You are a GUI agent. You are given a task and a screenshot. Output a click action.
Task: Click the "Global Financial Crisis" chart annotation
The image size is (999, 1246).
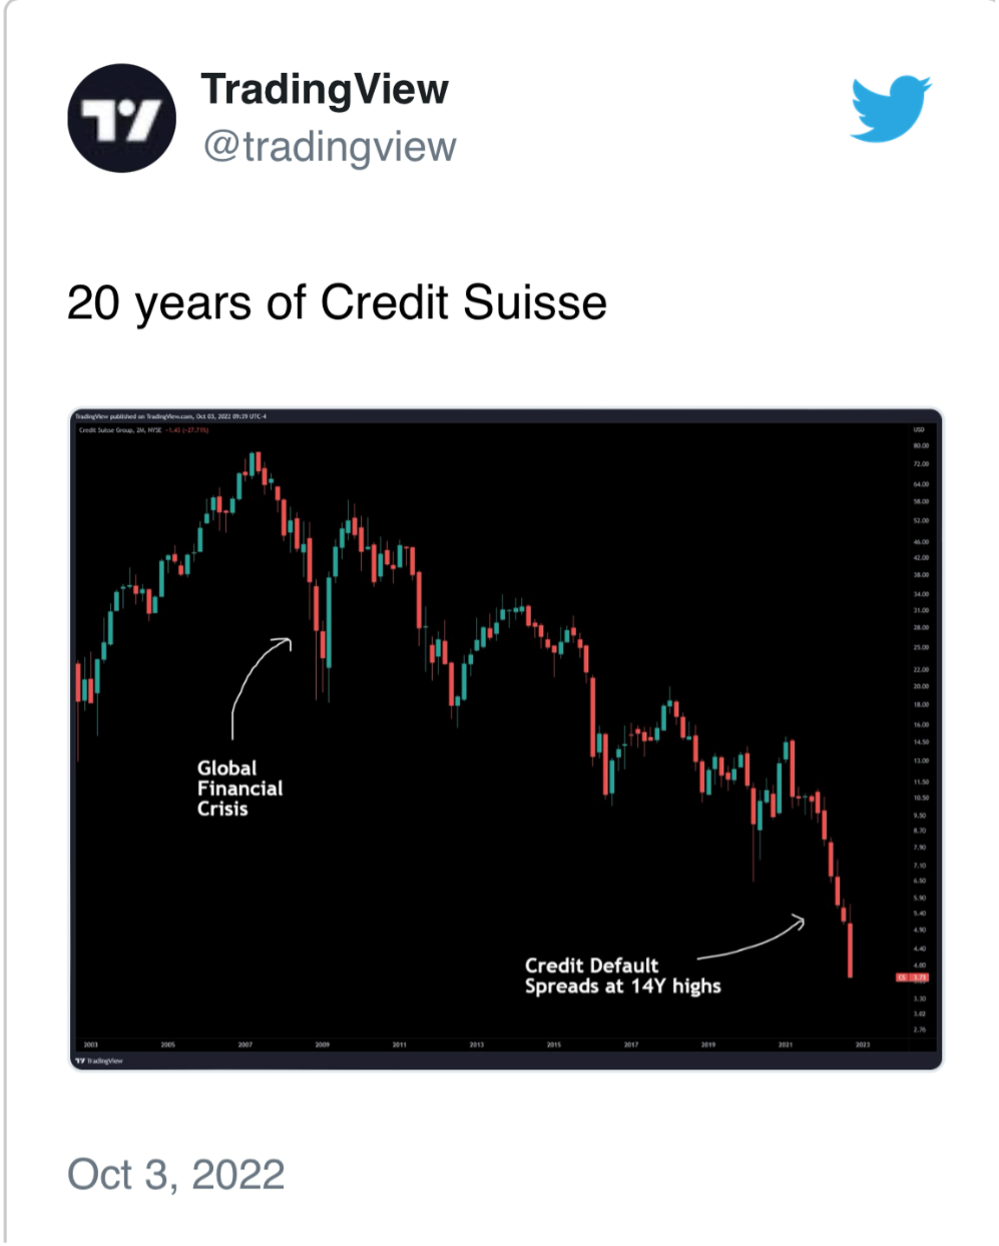[x=239, y=788]
